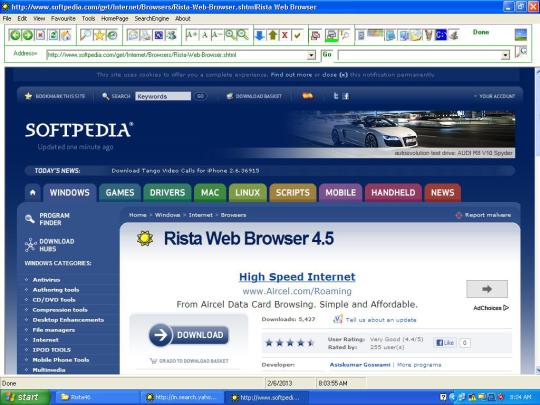540x405 pixels.
Task: Open the File menu
Action: [7, 18]
